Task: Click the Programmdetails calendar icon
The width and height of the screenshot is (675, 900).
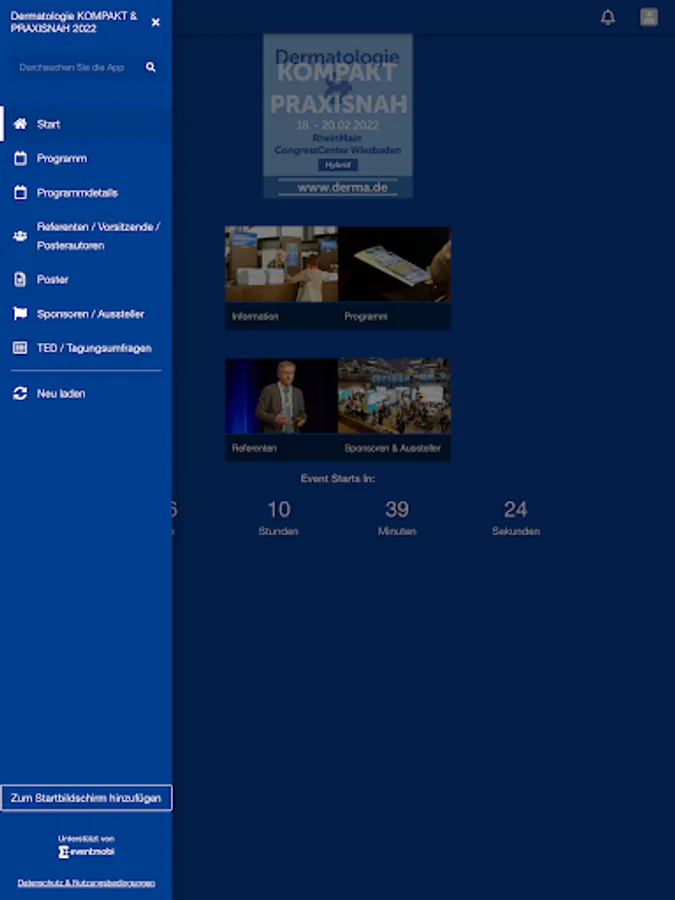Action: pos(20,193)
